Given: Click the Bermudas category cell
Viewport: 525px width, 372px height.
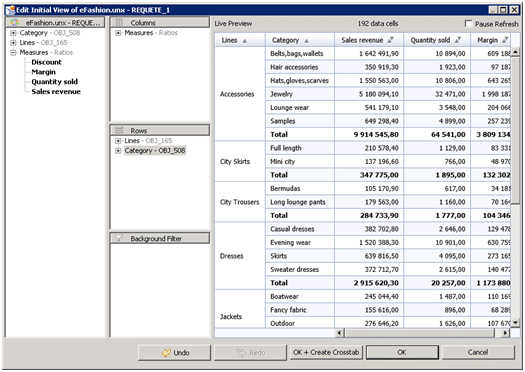Looking at the screenshot, I should point(300,189).
